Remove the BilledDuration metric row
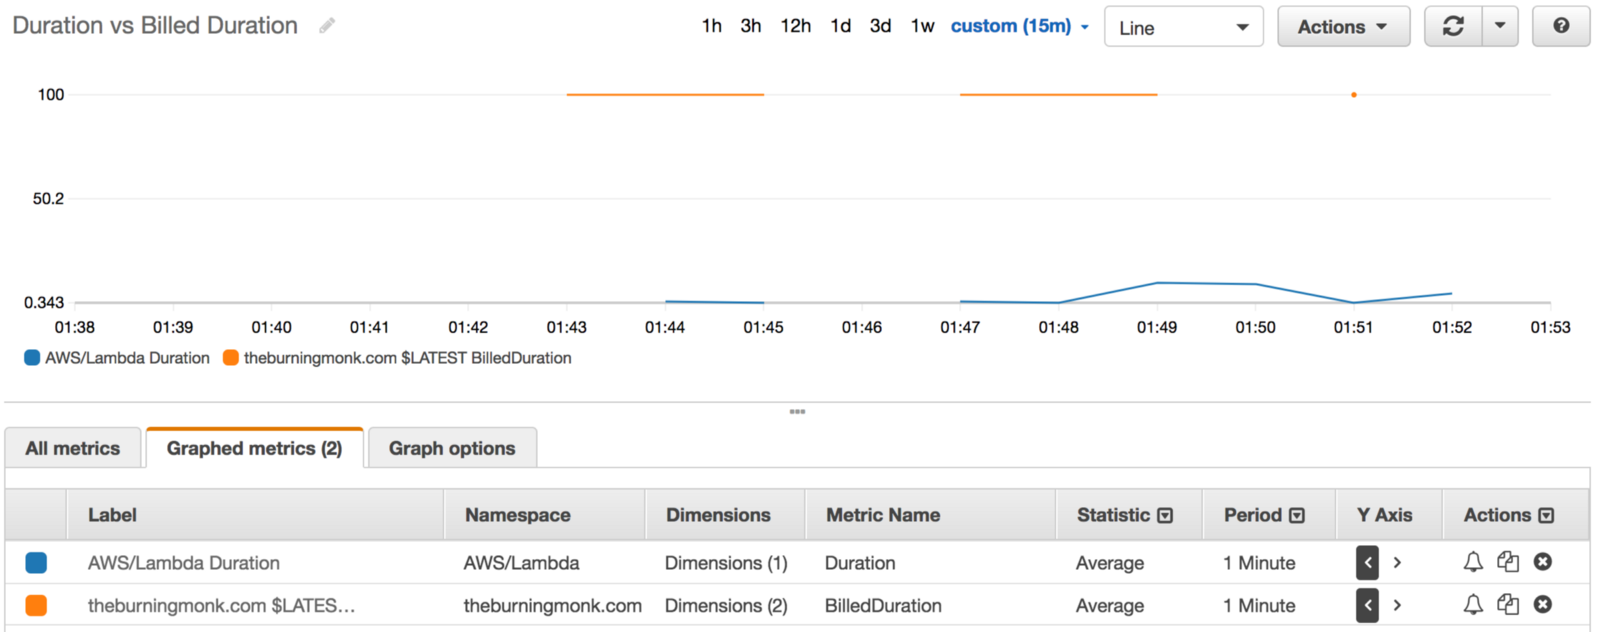This screenshot has width=1600, height=632. pyautogui.click(x=1543, y=605)
